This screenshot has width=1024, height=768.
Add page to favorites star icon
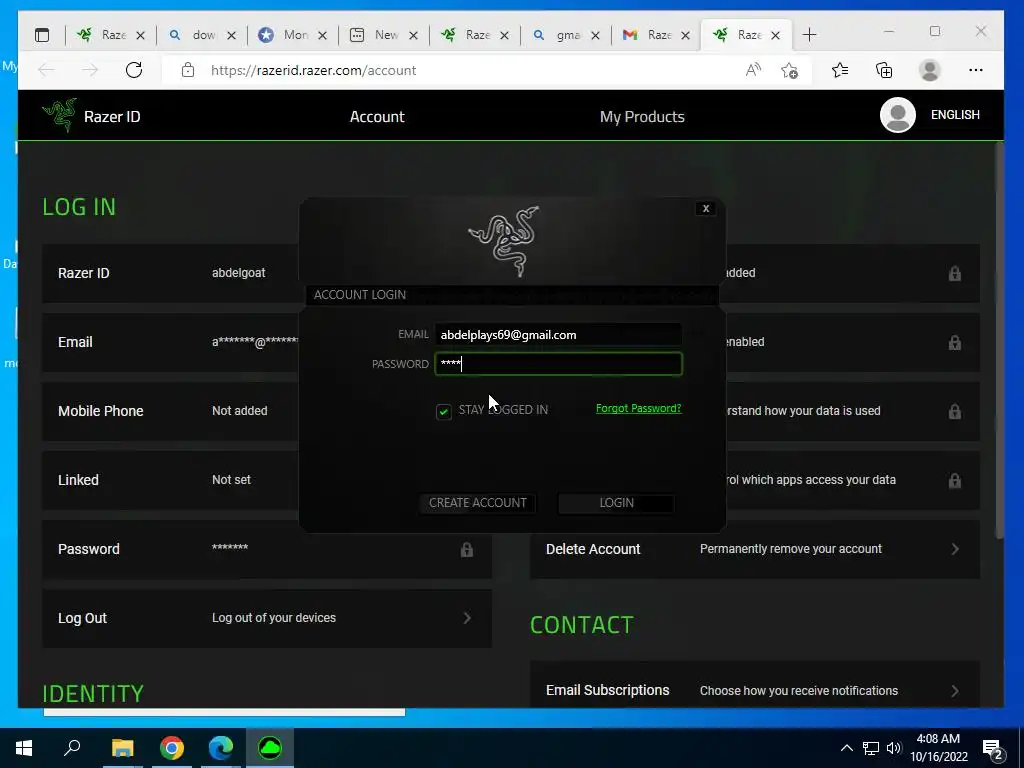[x=789, y=70]
